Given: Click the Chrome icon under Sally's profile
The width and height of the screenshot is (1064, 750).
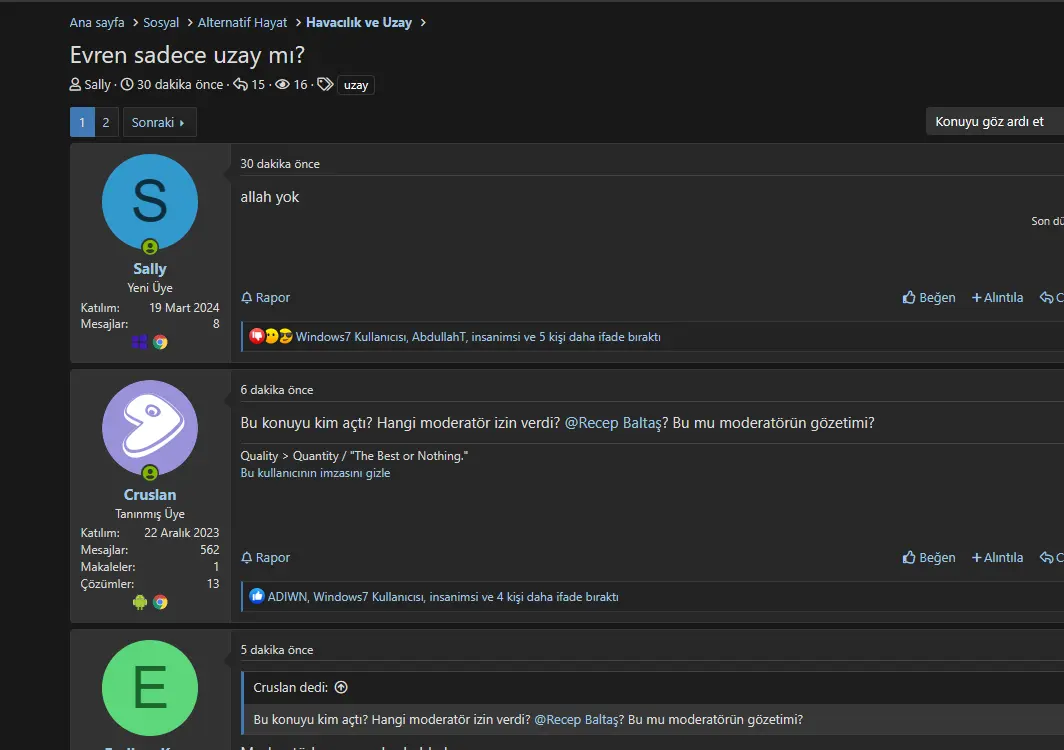Looking at the screenshot, I should 160,342.
